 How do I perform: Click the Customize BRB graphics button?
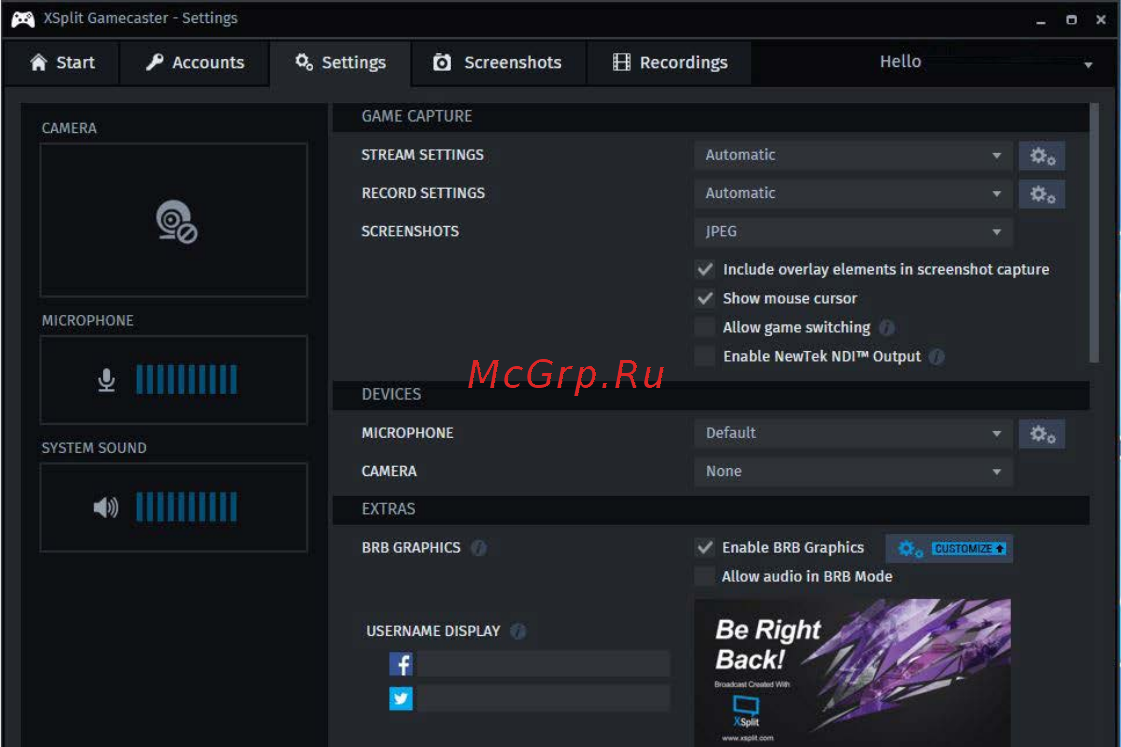coord(949,549)
